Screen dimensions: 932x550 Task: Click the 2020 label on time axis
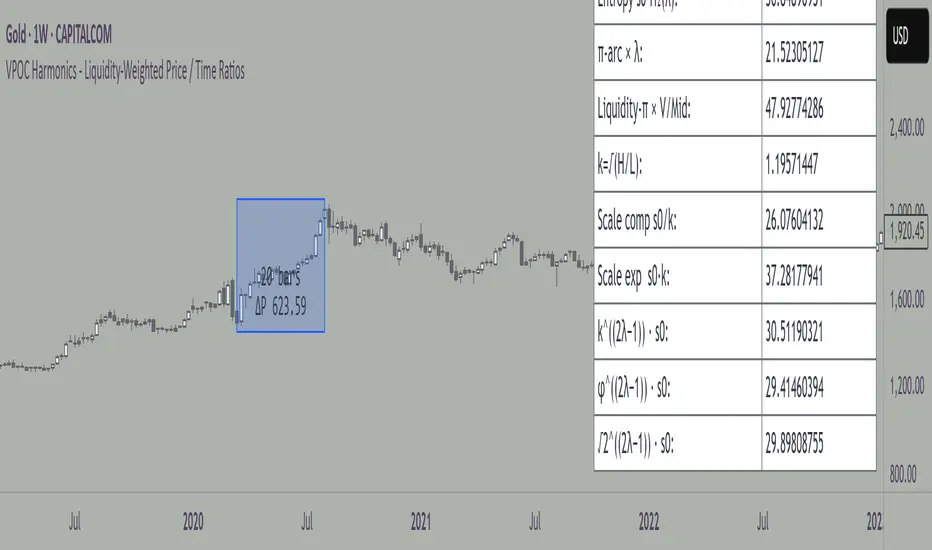click(x=193, y=521)
